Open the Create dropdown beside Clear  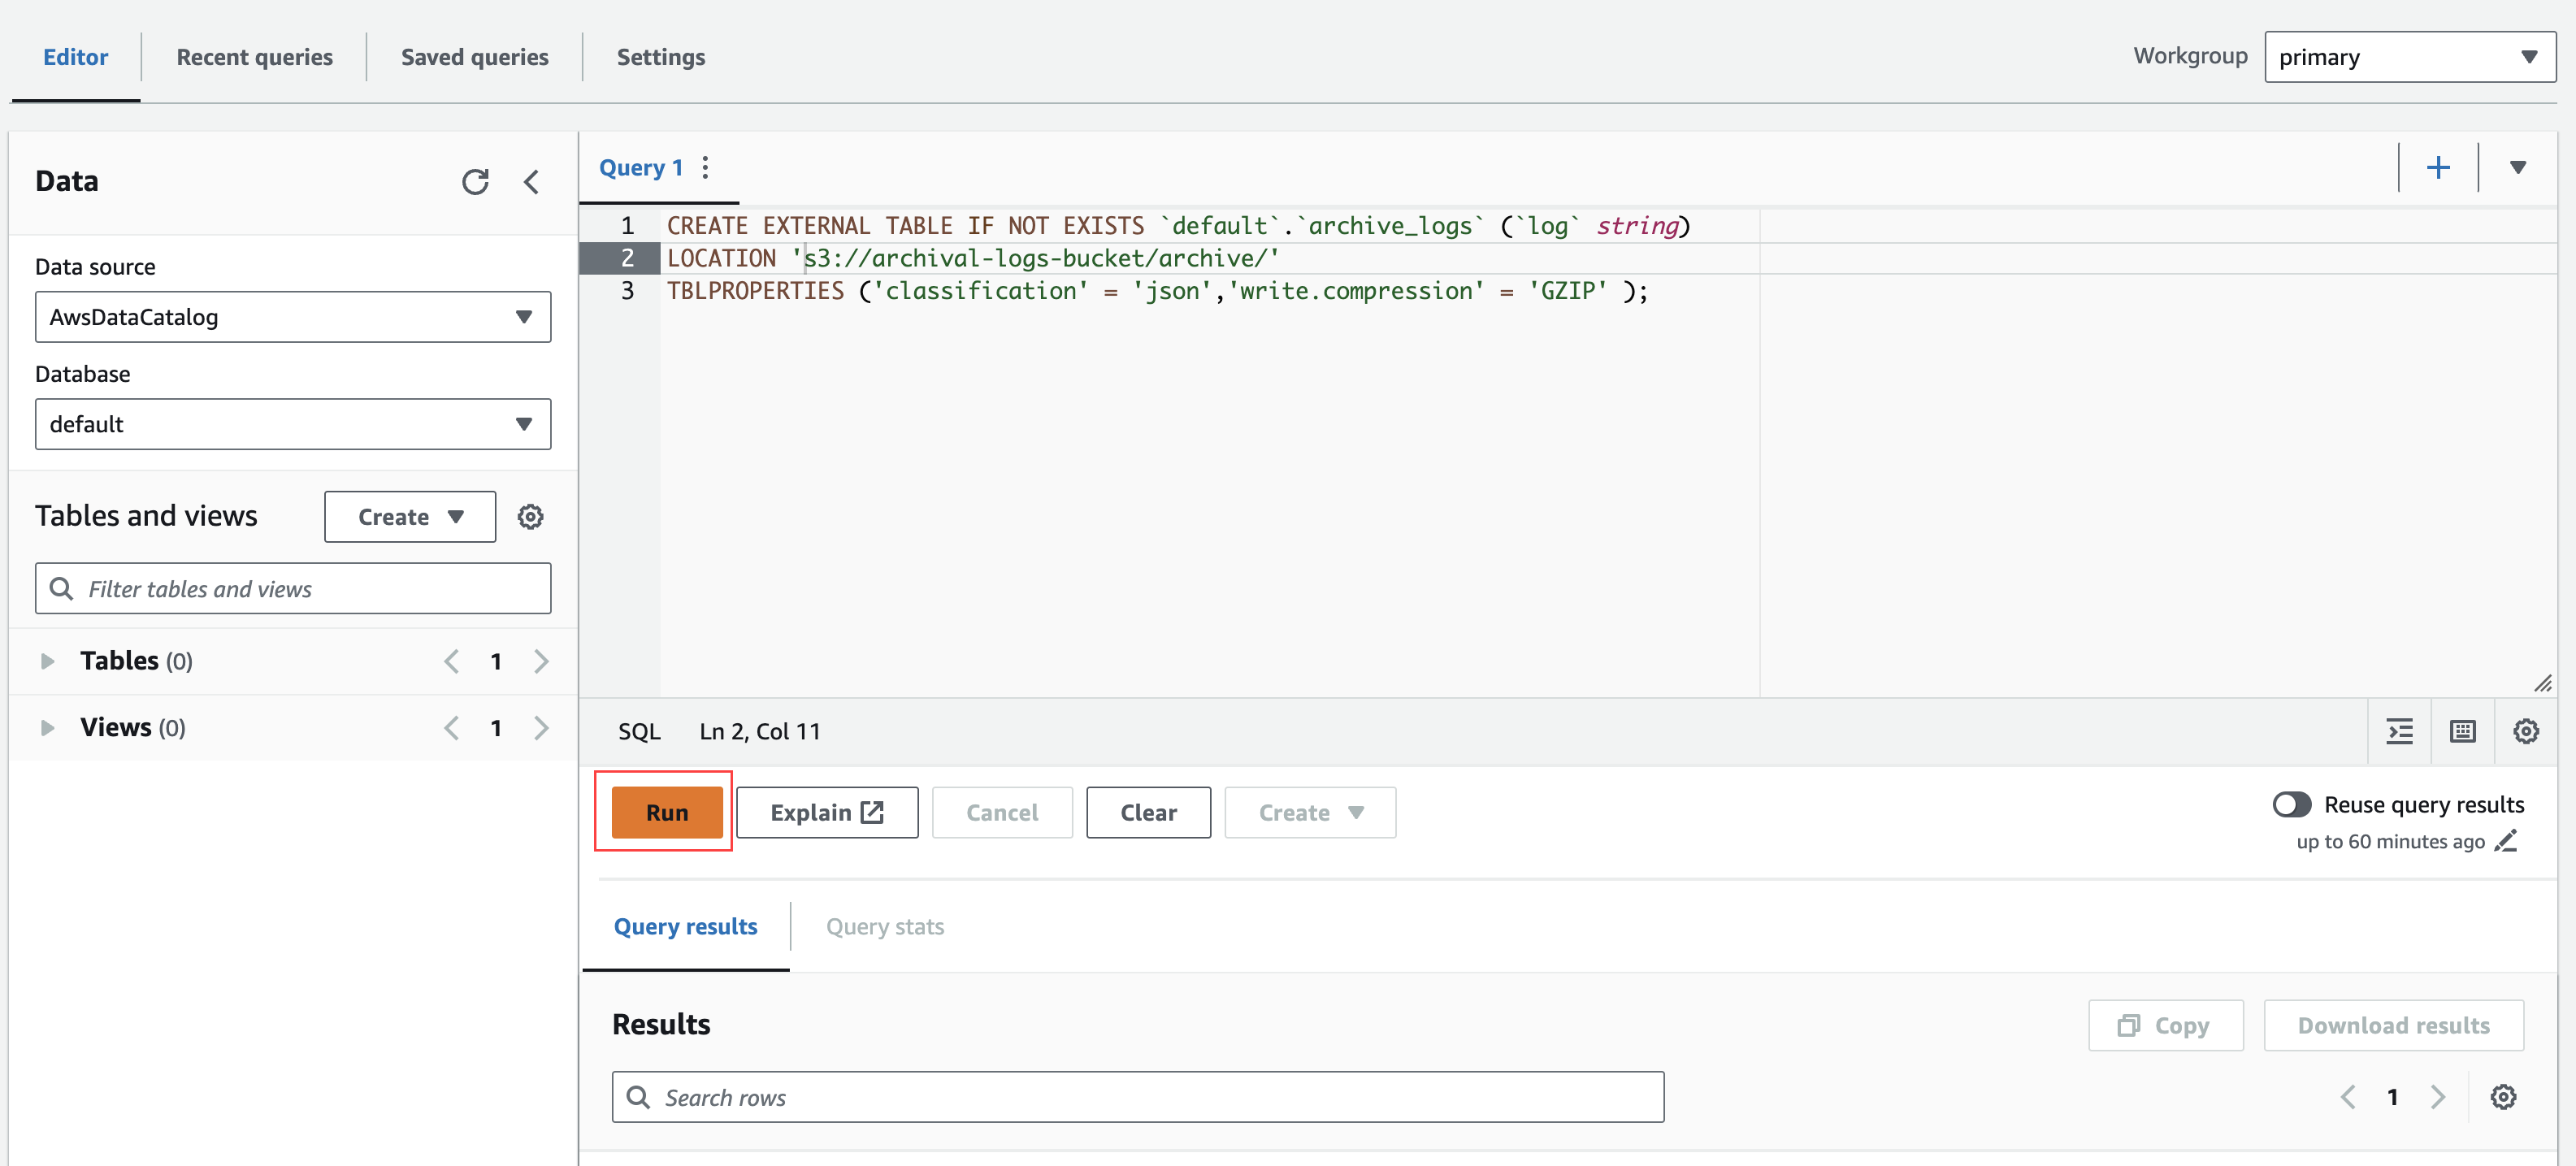click(1310, 813)
